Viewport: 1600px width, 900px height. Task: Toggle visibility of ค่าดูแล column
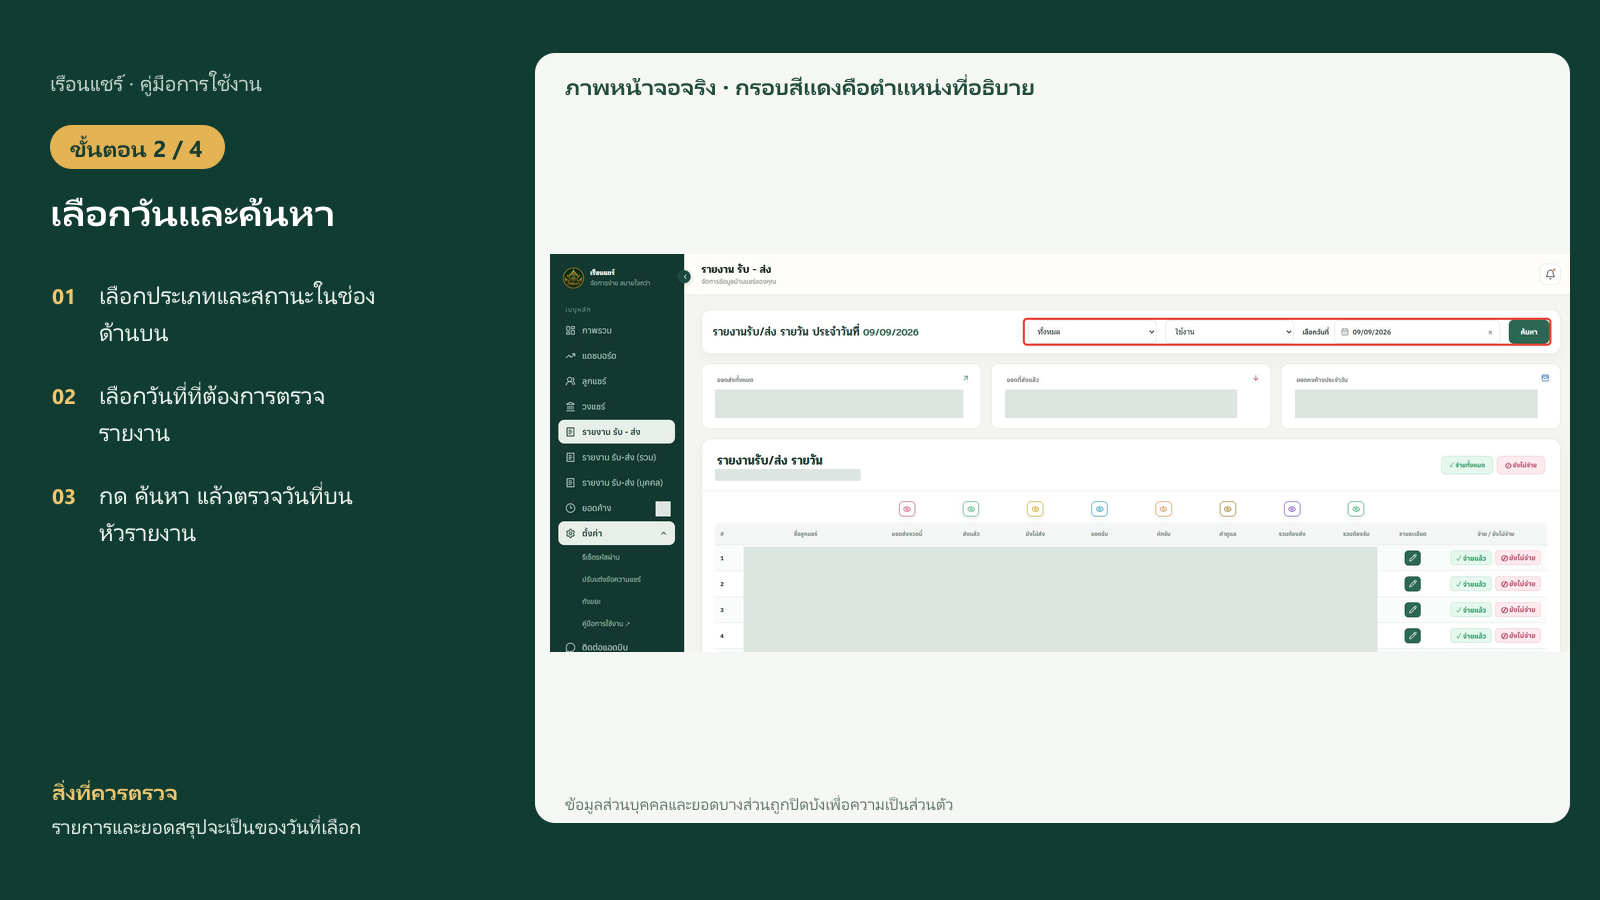pyautogui.click(x=1228, y=509)
